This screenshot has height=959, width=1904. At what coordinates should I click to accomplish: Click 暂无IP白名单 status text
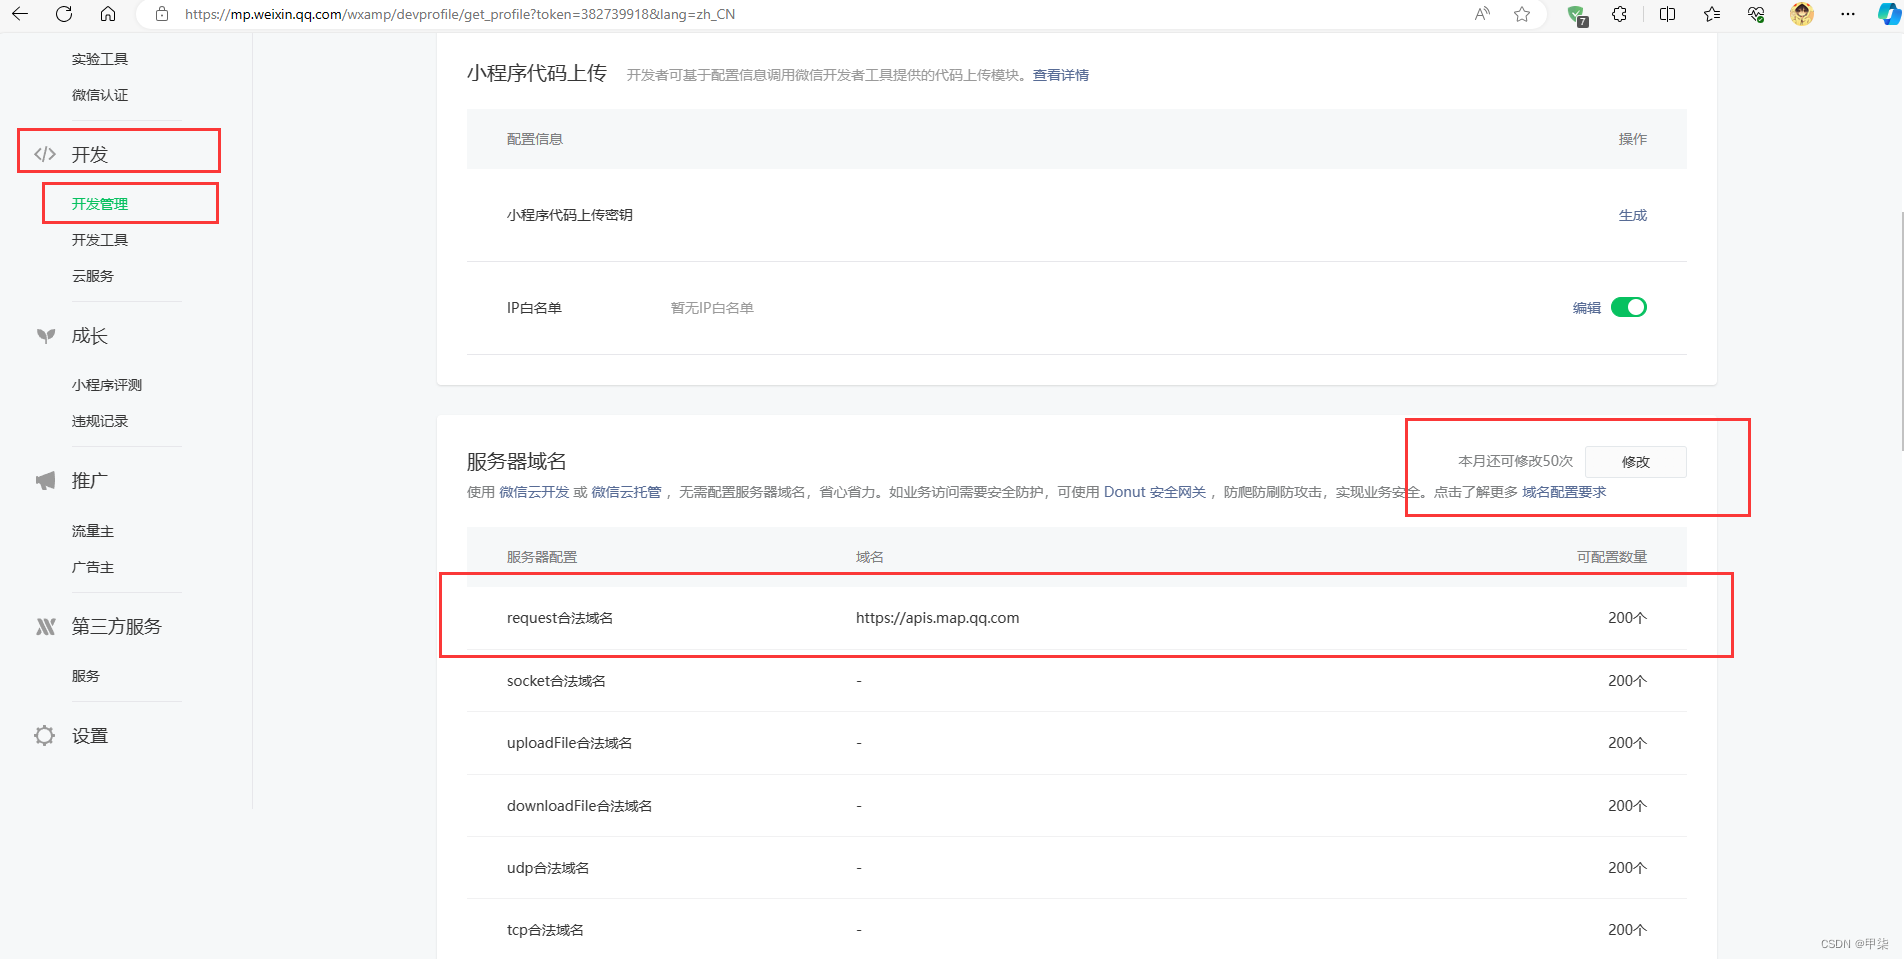(x=712, y=308)
